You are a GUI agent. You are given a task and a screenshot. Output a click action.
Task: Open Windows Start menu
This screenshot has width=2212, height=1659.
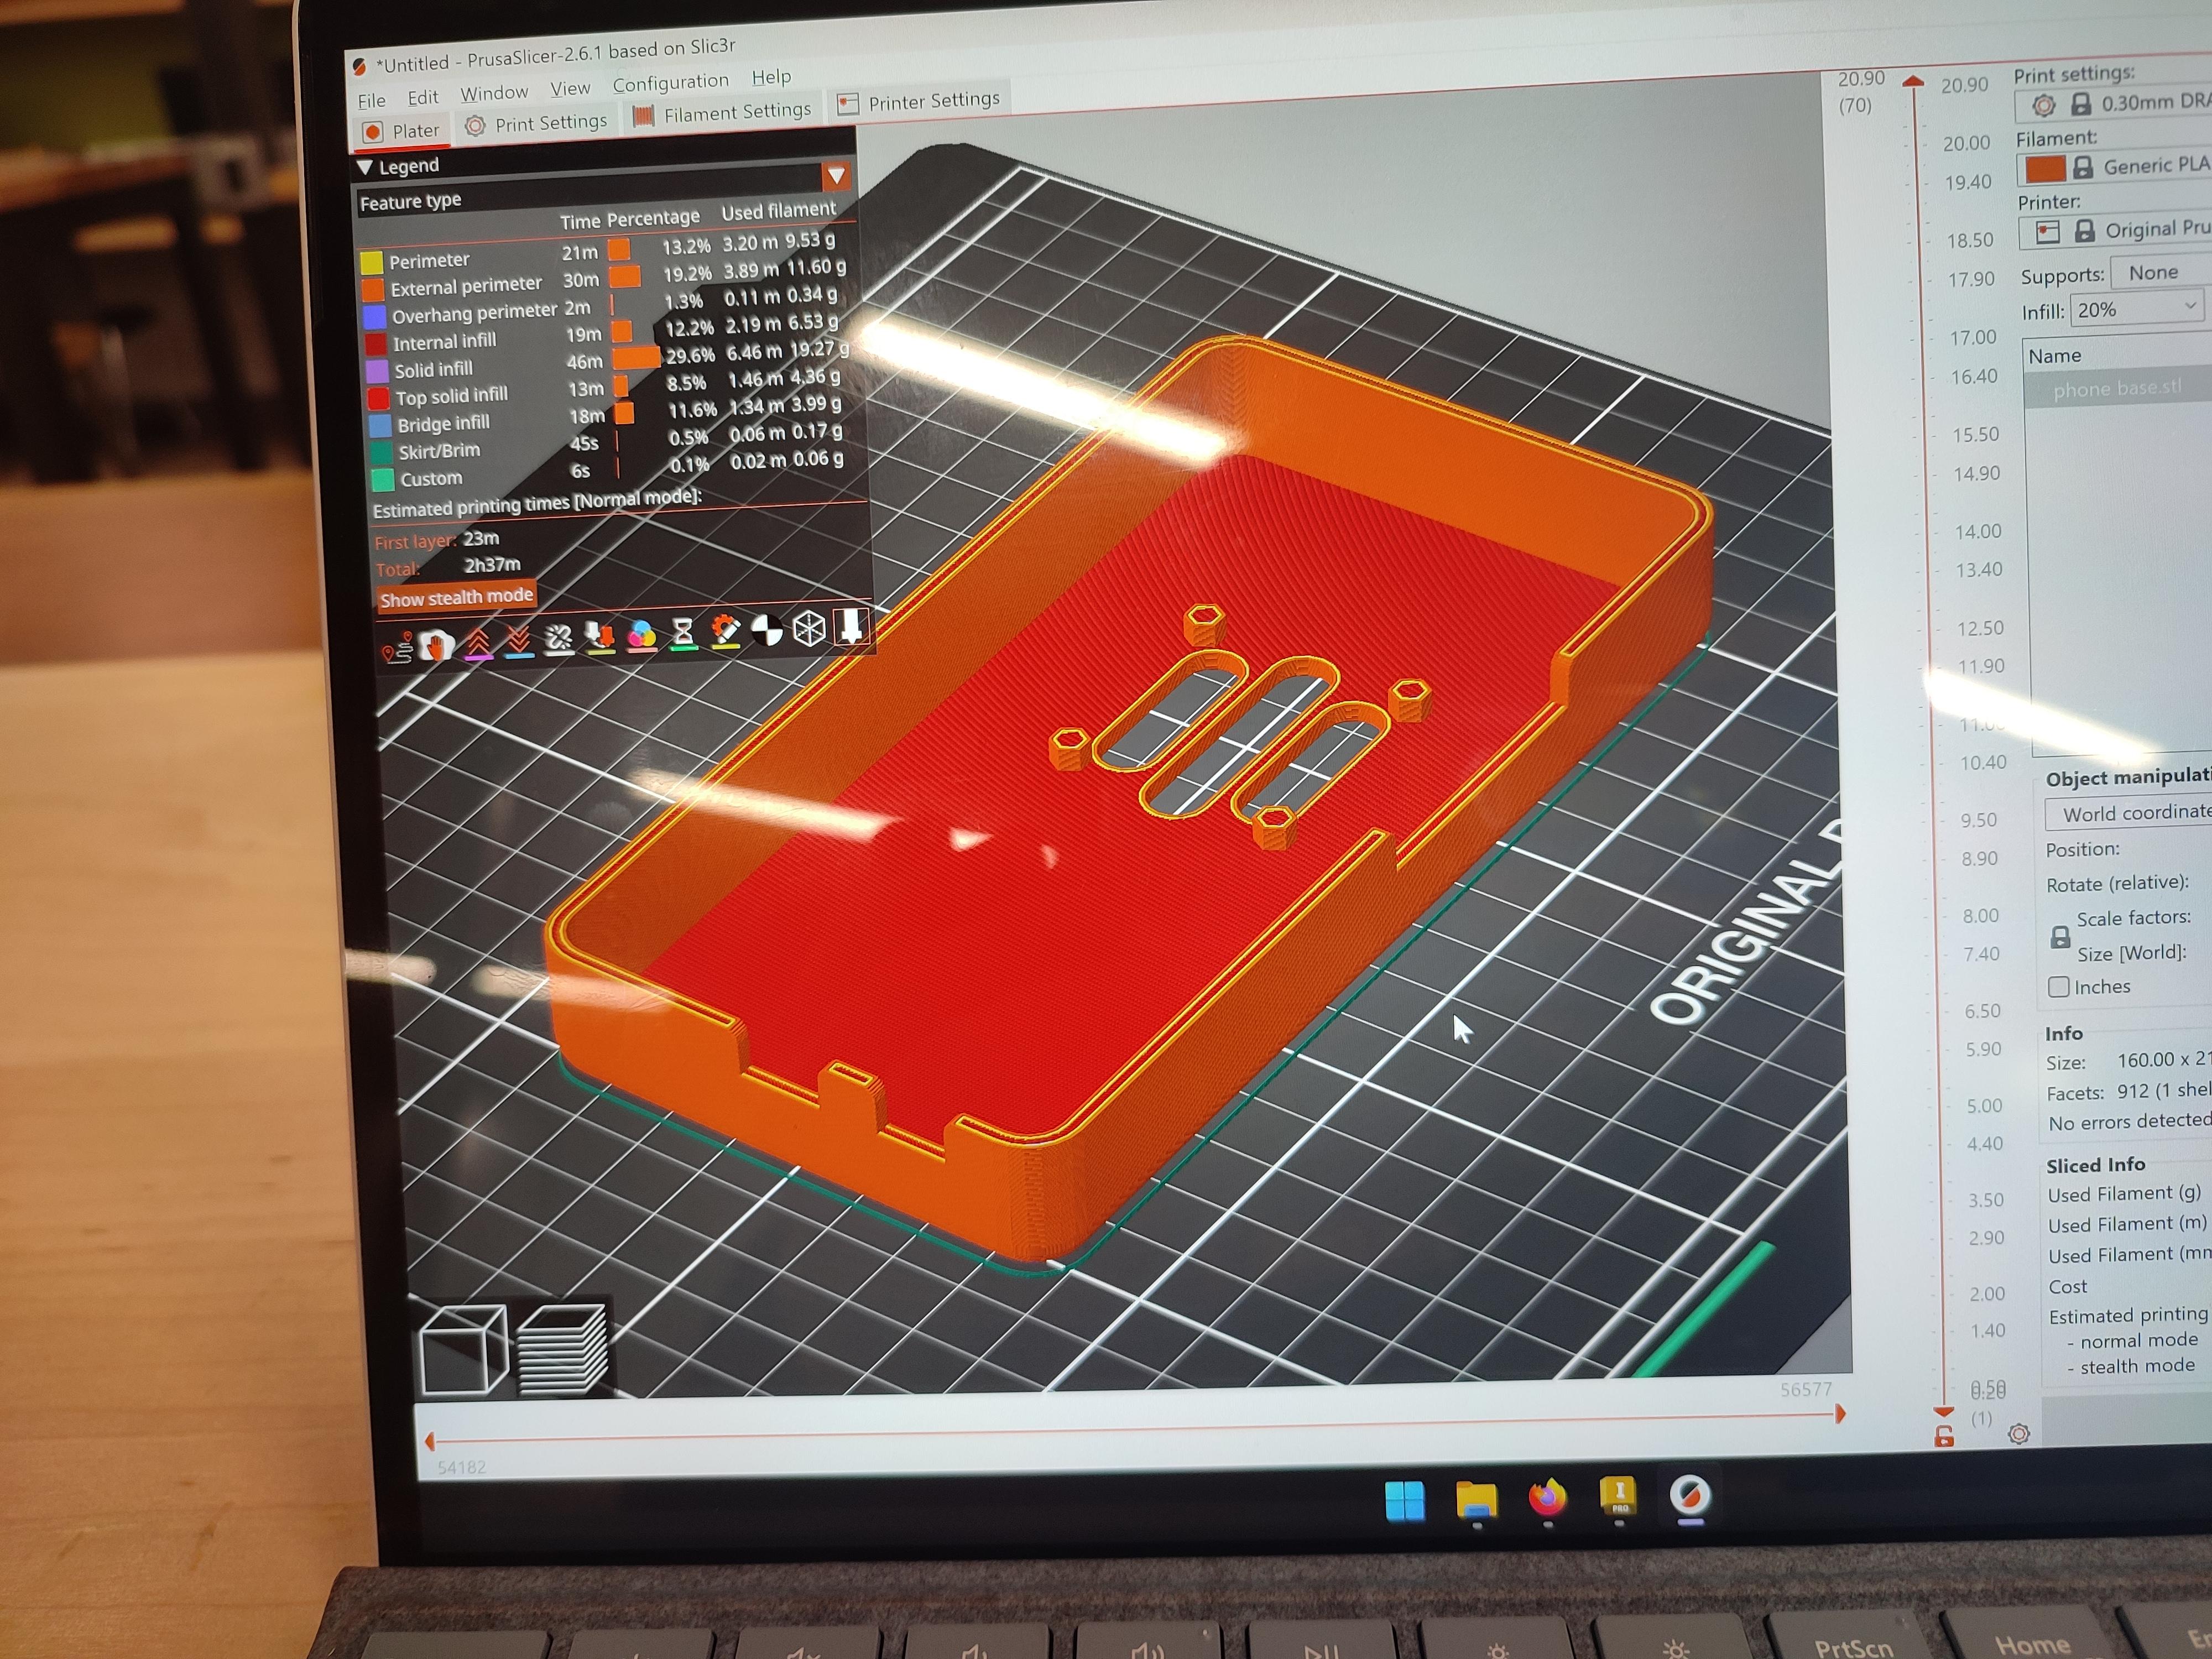[1405, 1501]
